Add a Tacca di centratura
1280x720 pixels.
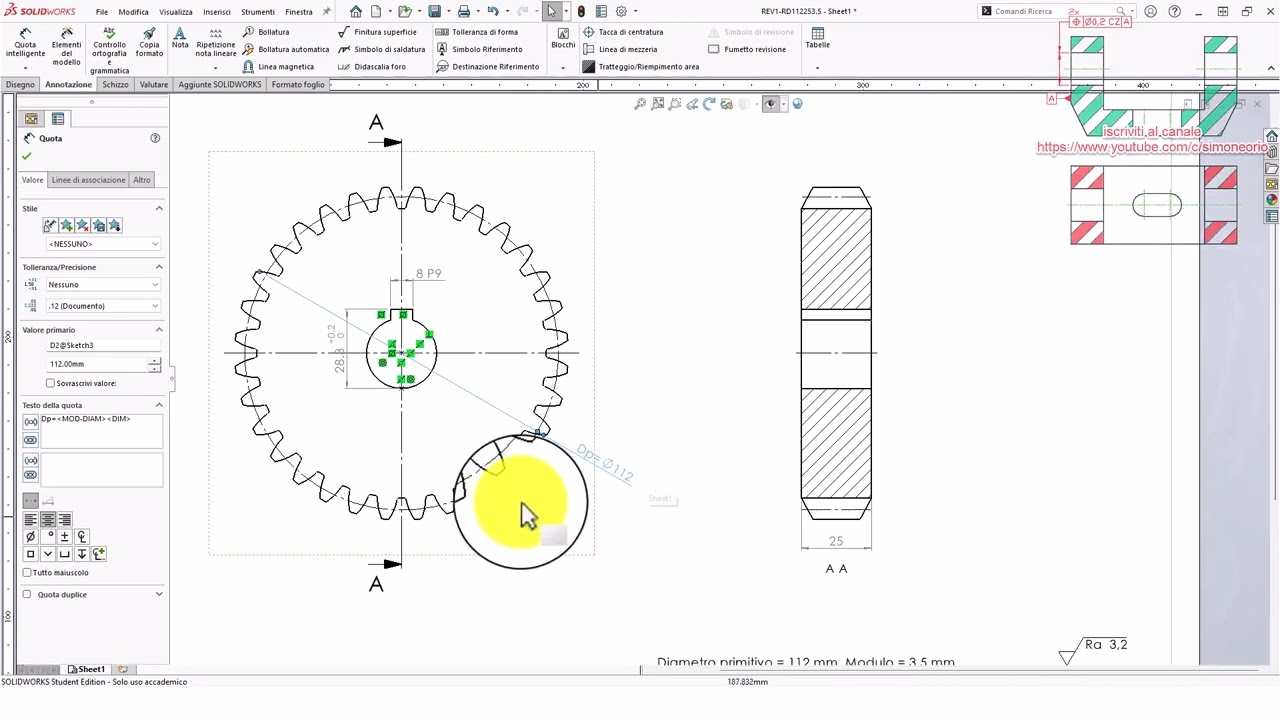(x=623, y=32)
